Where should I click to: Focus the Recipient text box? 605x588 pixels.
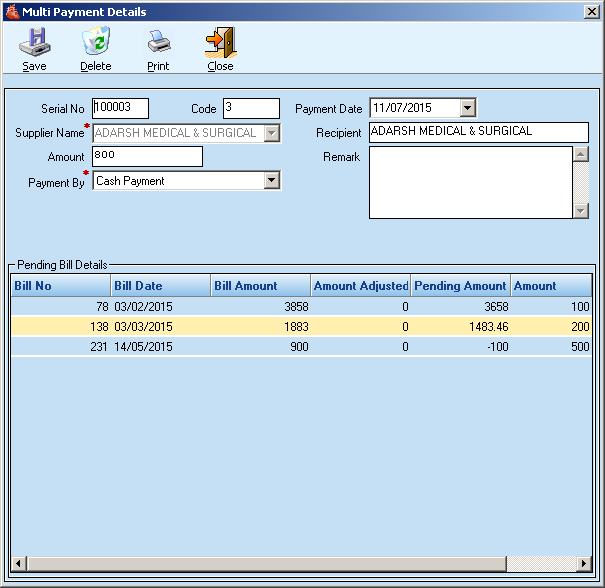(478, 132)
